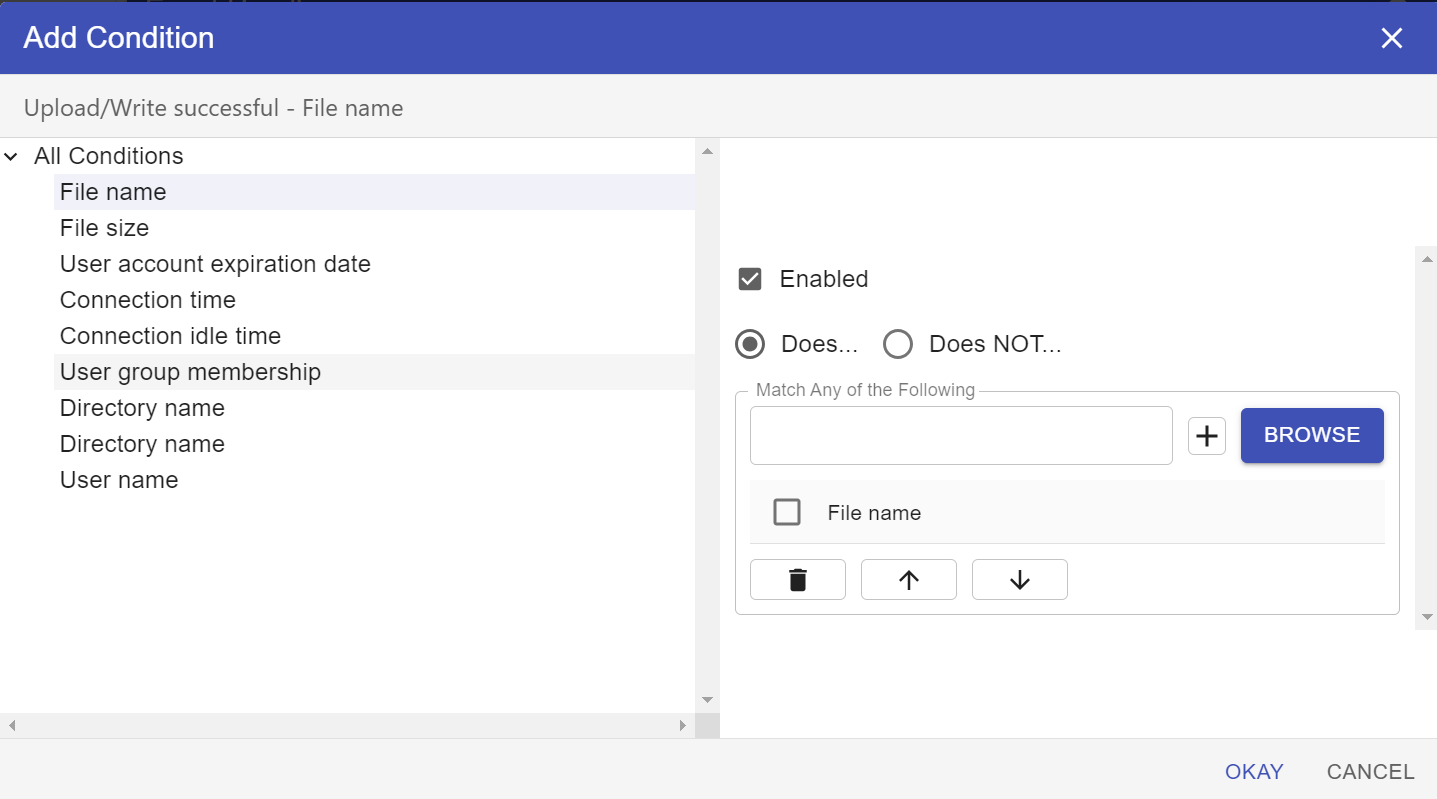Select the 'Does...' radio button

750,344
